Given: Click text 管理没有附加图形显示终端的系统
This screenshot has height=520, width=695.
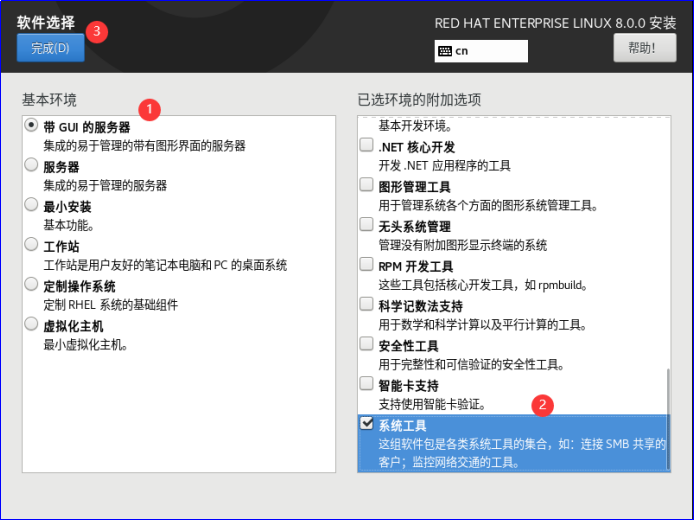Looking at the screenshot, I should (x=463, y=245).
